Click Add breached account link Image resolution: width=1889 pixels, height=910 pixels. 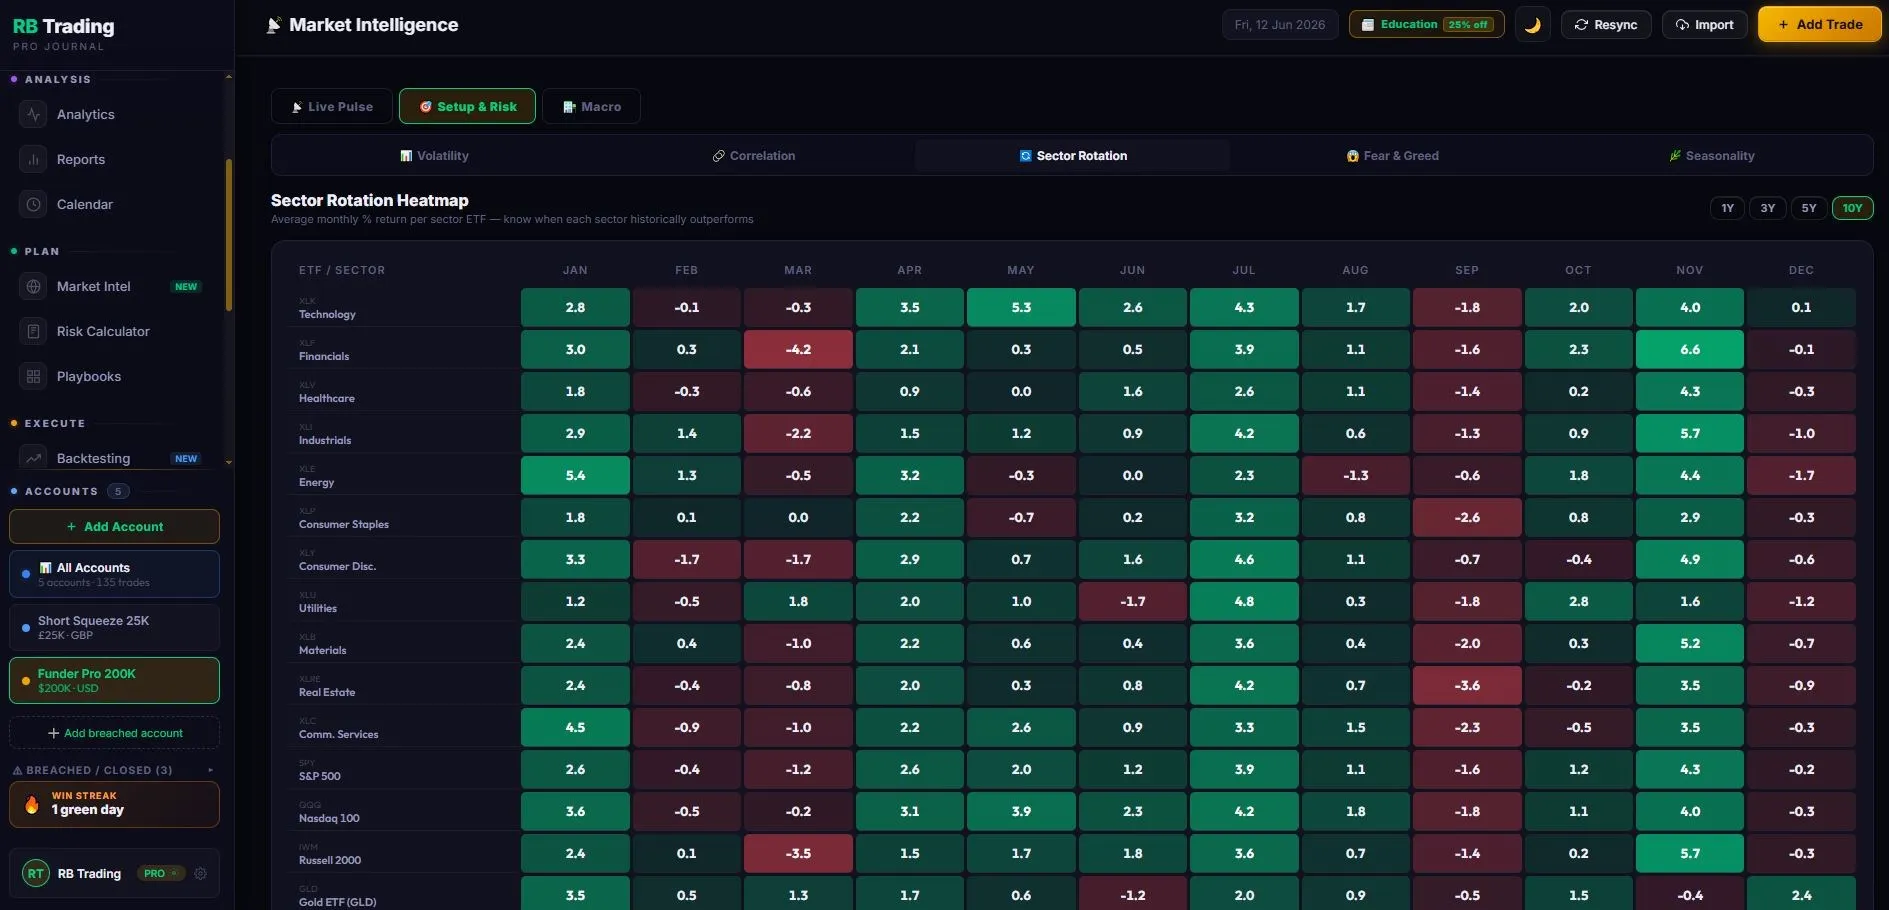[x=114, y=733]
